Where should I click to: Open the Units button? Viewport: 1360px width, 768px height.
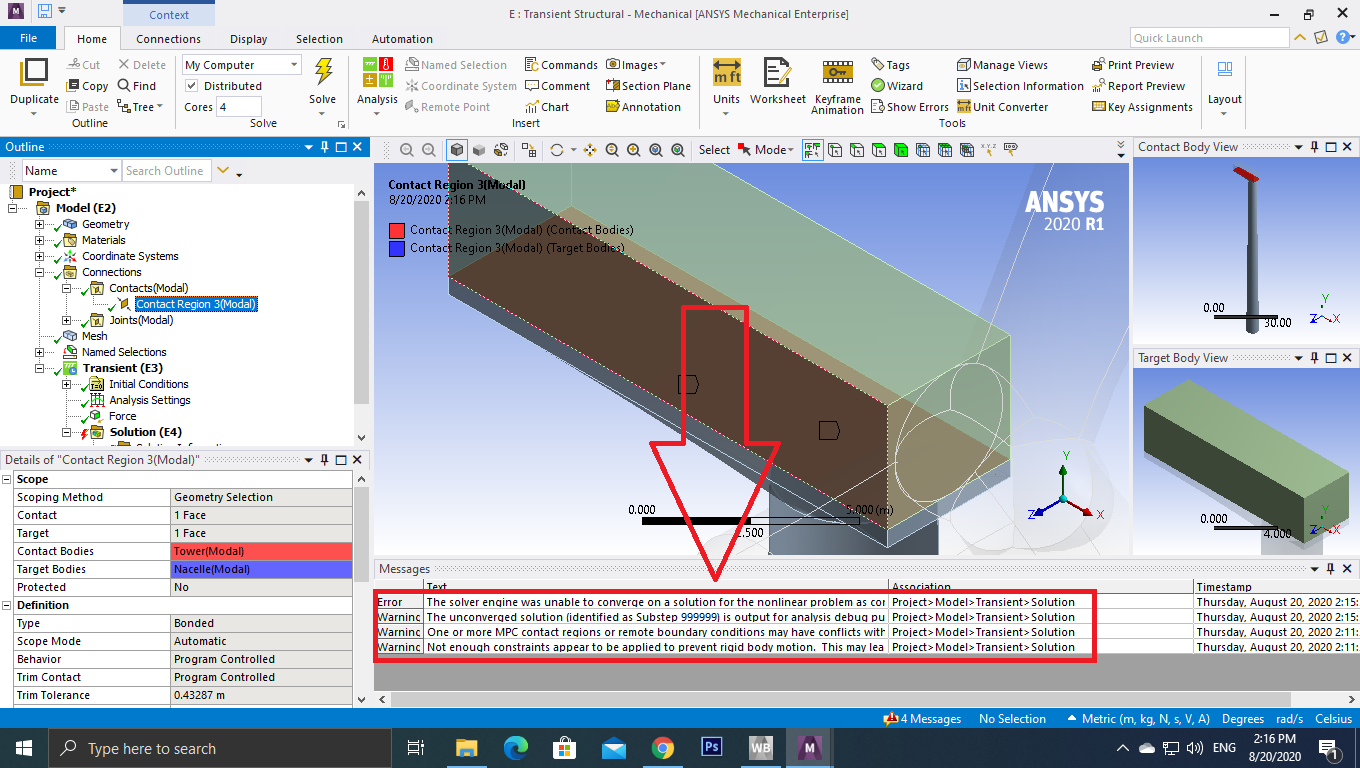726,82
